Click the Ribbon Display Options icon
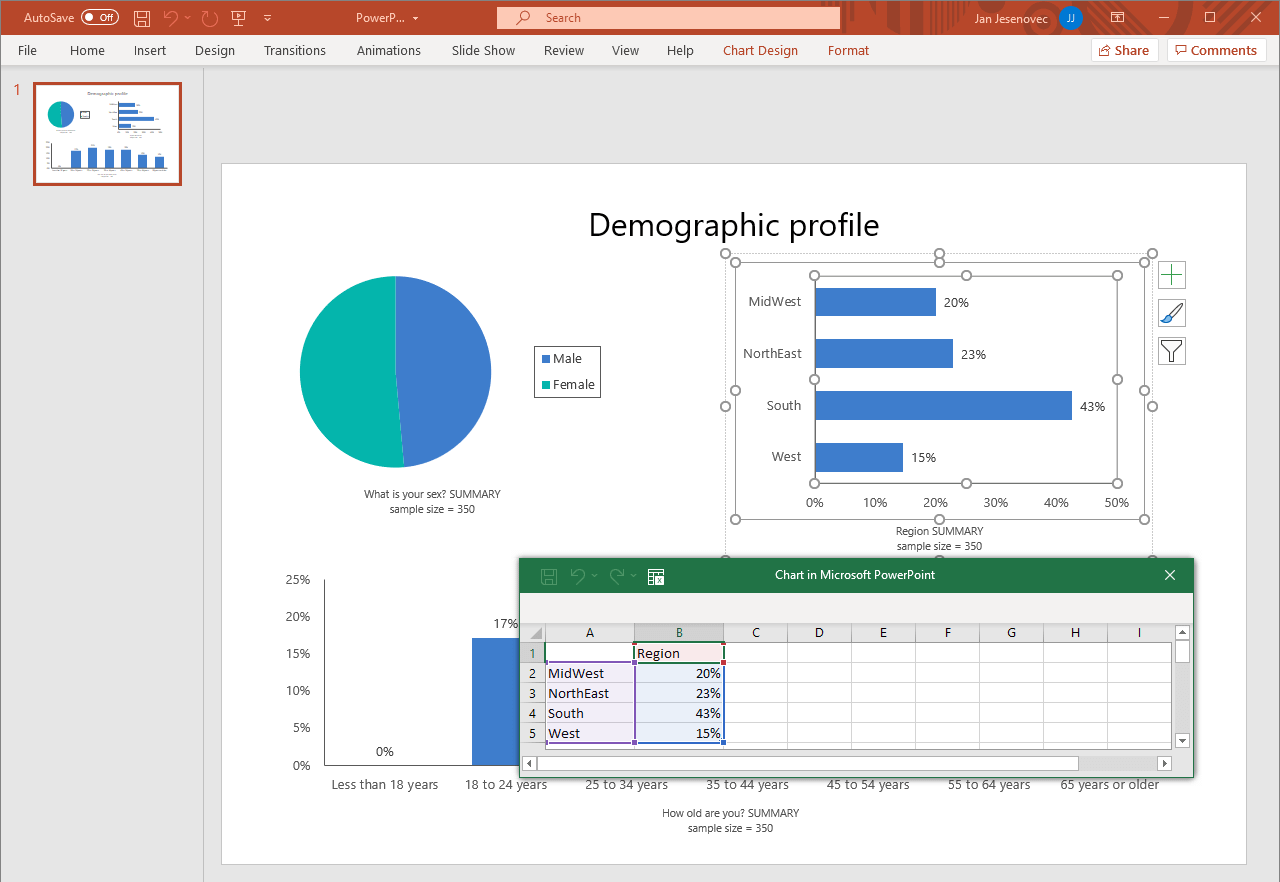The image size is (1280, 882). 1117,18
